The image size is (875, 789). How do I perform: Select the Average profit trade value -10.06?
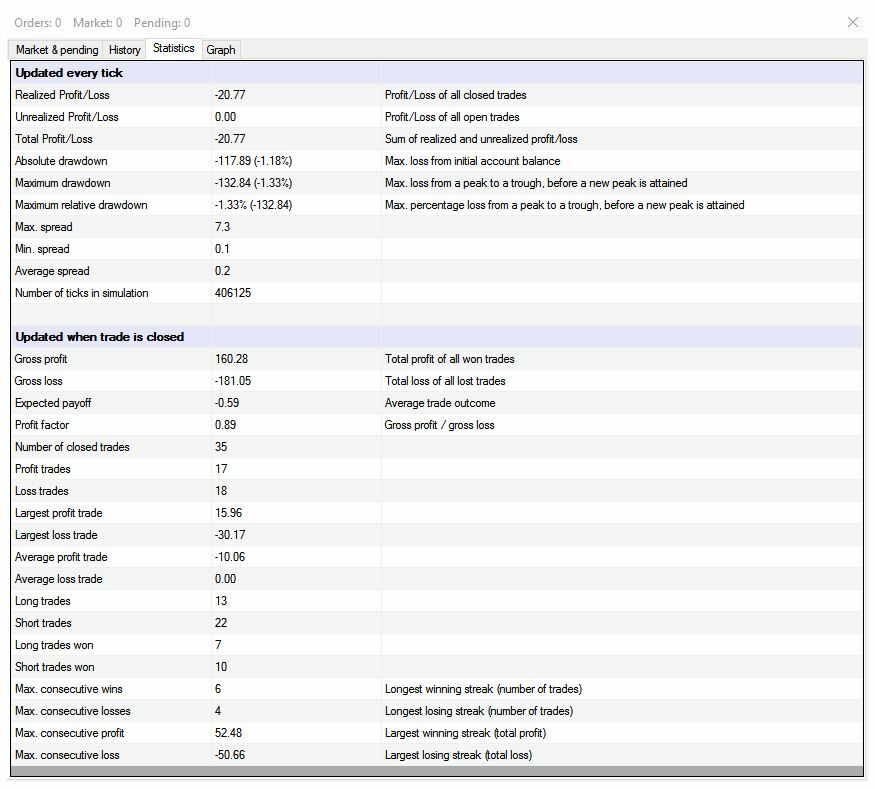click(x=230, y=557)
